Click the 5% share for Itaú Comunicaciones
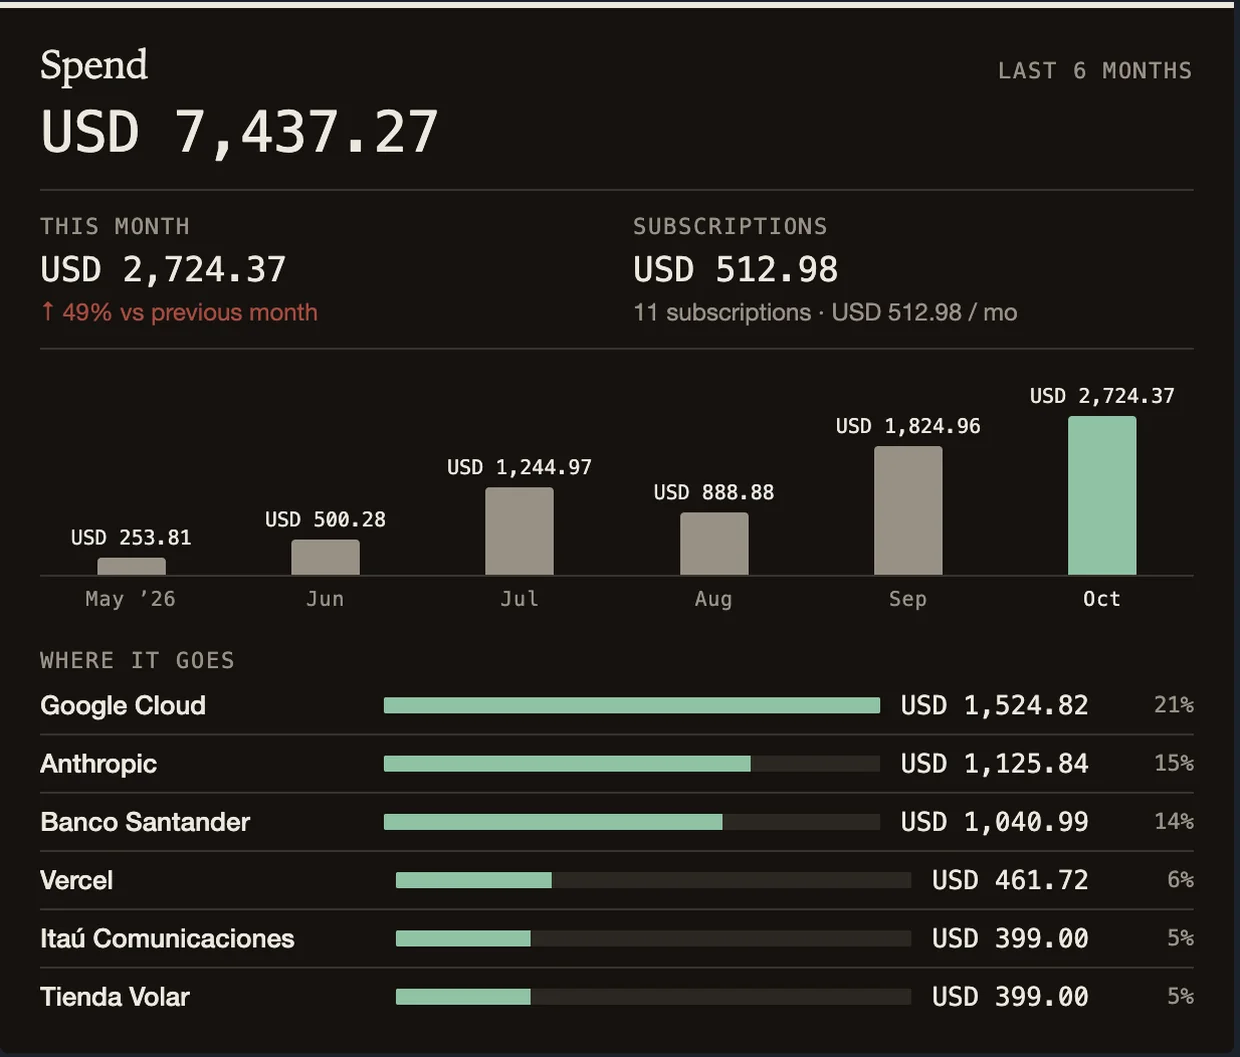 (1180, 938)
